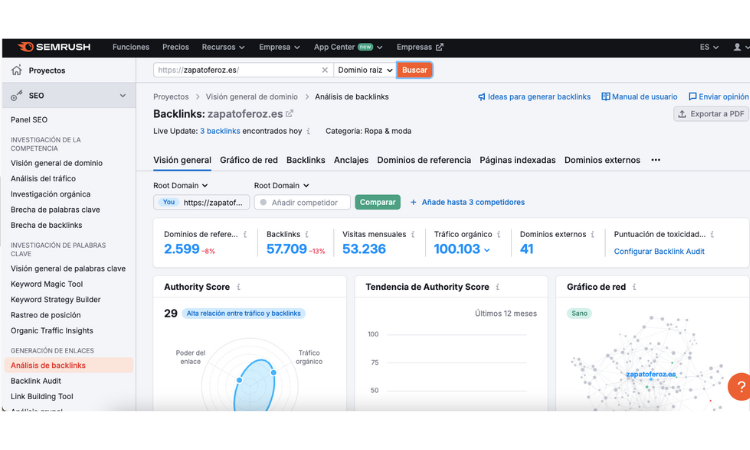Click info icon beside Authority Score title
750x450 pixels.
pyautogui.click(x=239, y=287)
